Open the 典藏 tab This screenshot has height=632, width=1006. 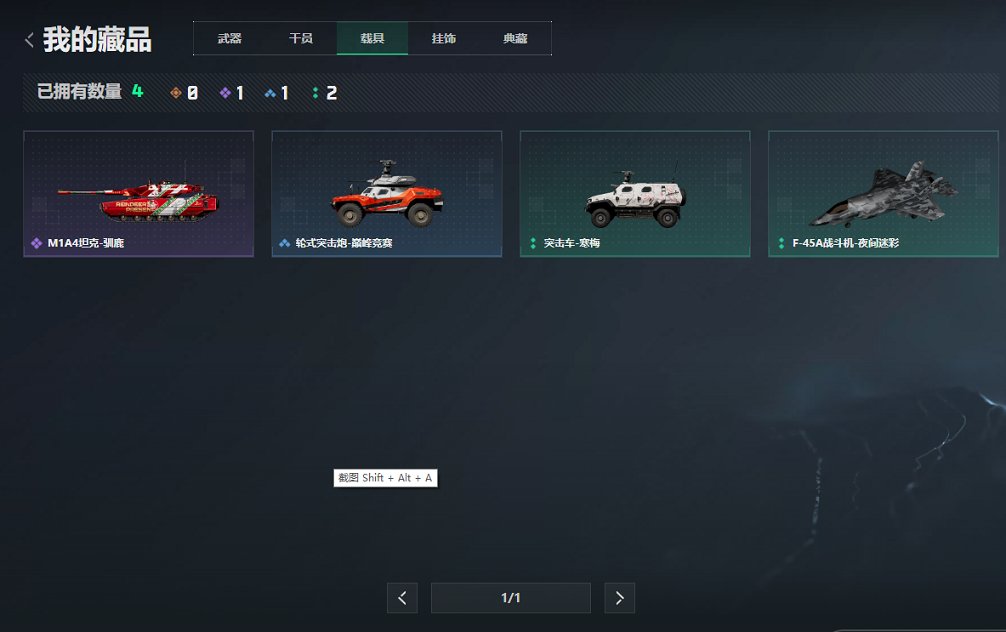[x=515, y=38]
